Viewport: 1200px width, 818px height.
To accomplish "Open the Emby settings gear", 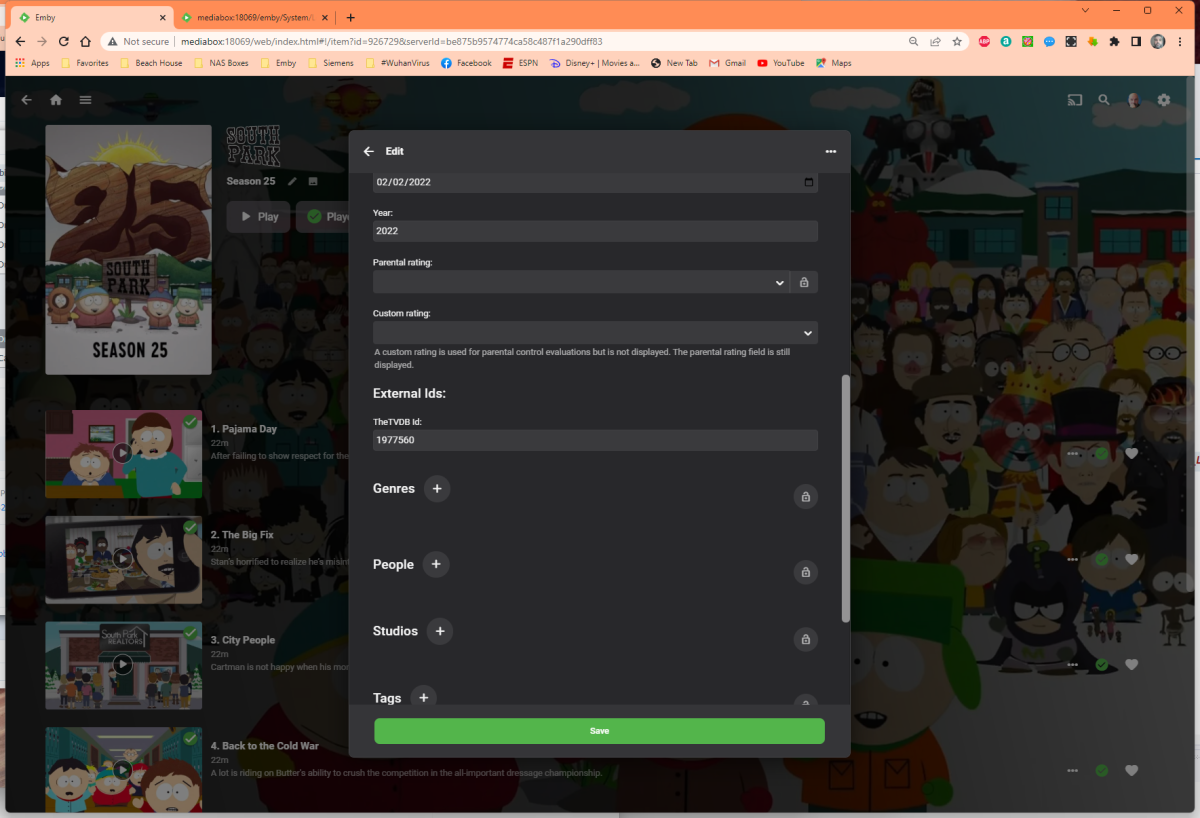I will pyautogui.click(x=1163, y=100).
